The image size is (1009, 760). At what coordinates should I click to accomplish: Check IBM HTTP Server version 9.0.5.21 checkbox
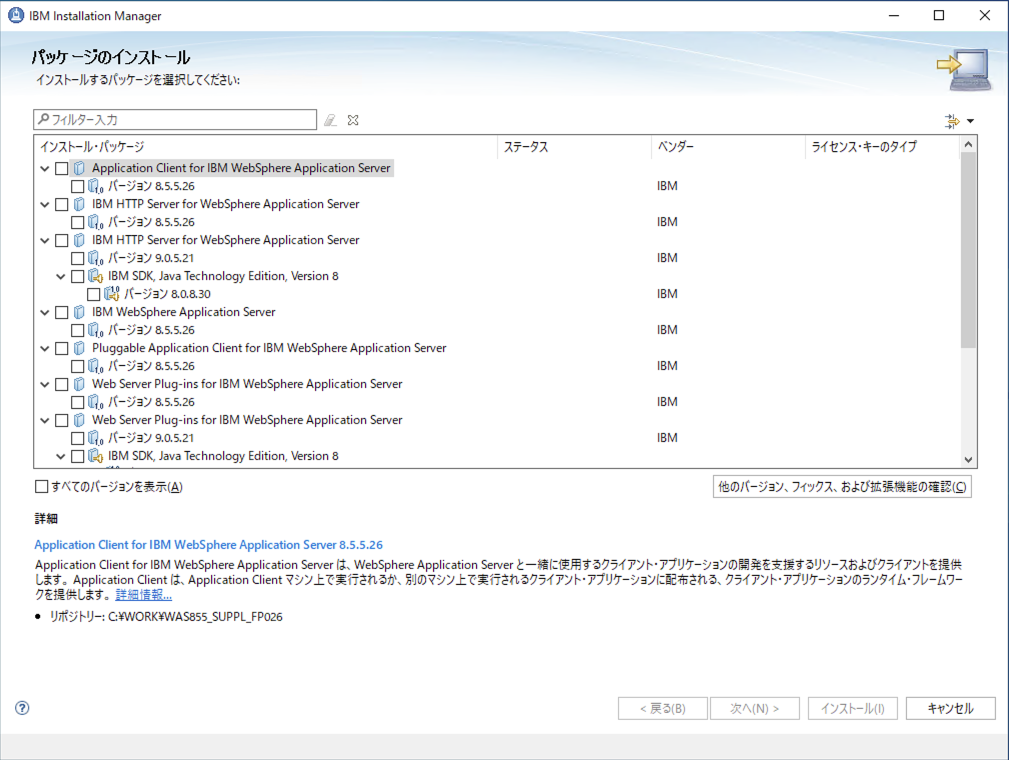[x=78, y=259]
